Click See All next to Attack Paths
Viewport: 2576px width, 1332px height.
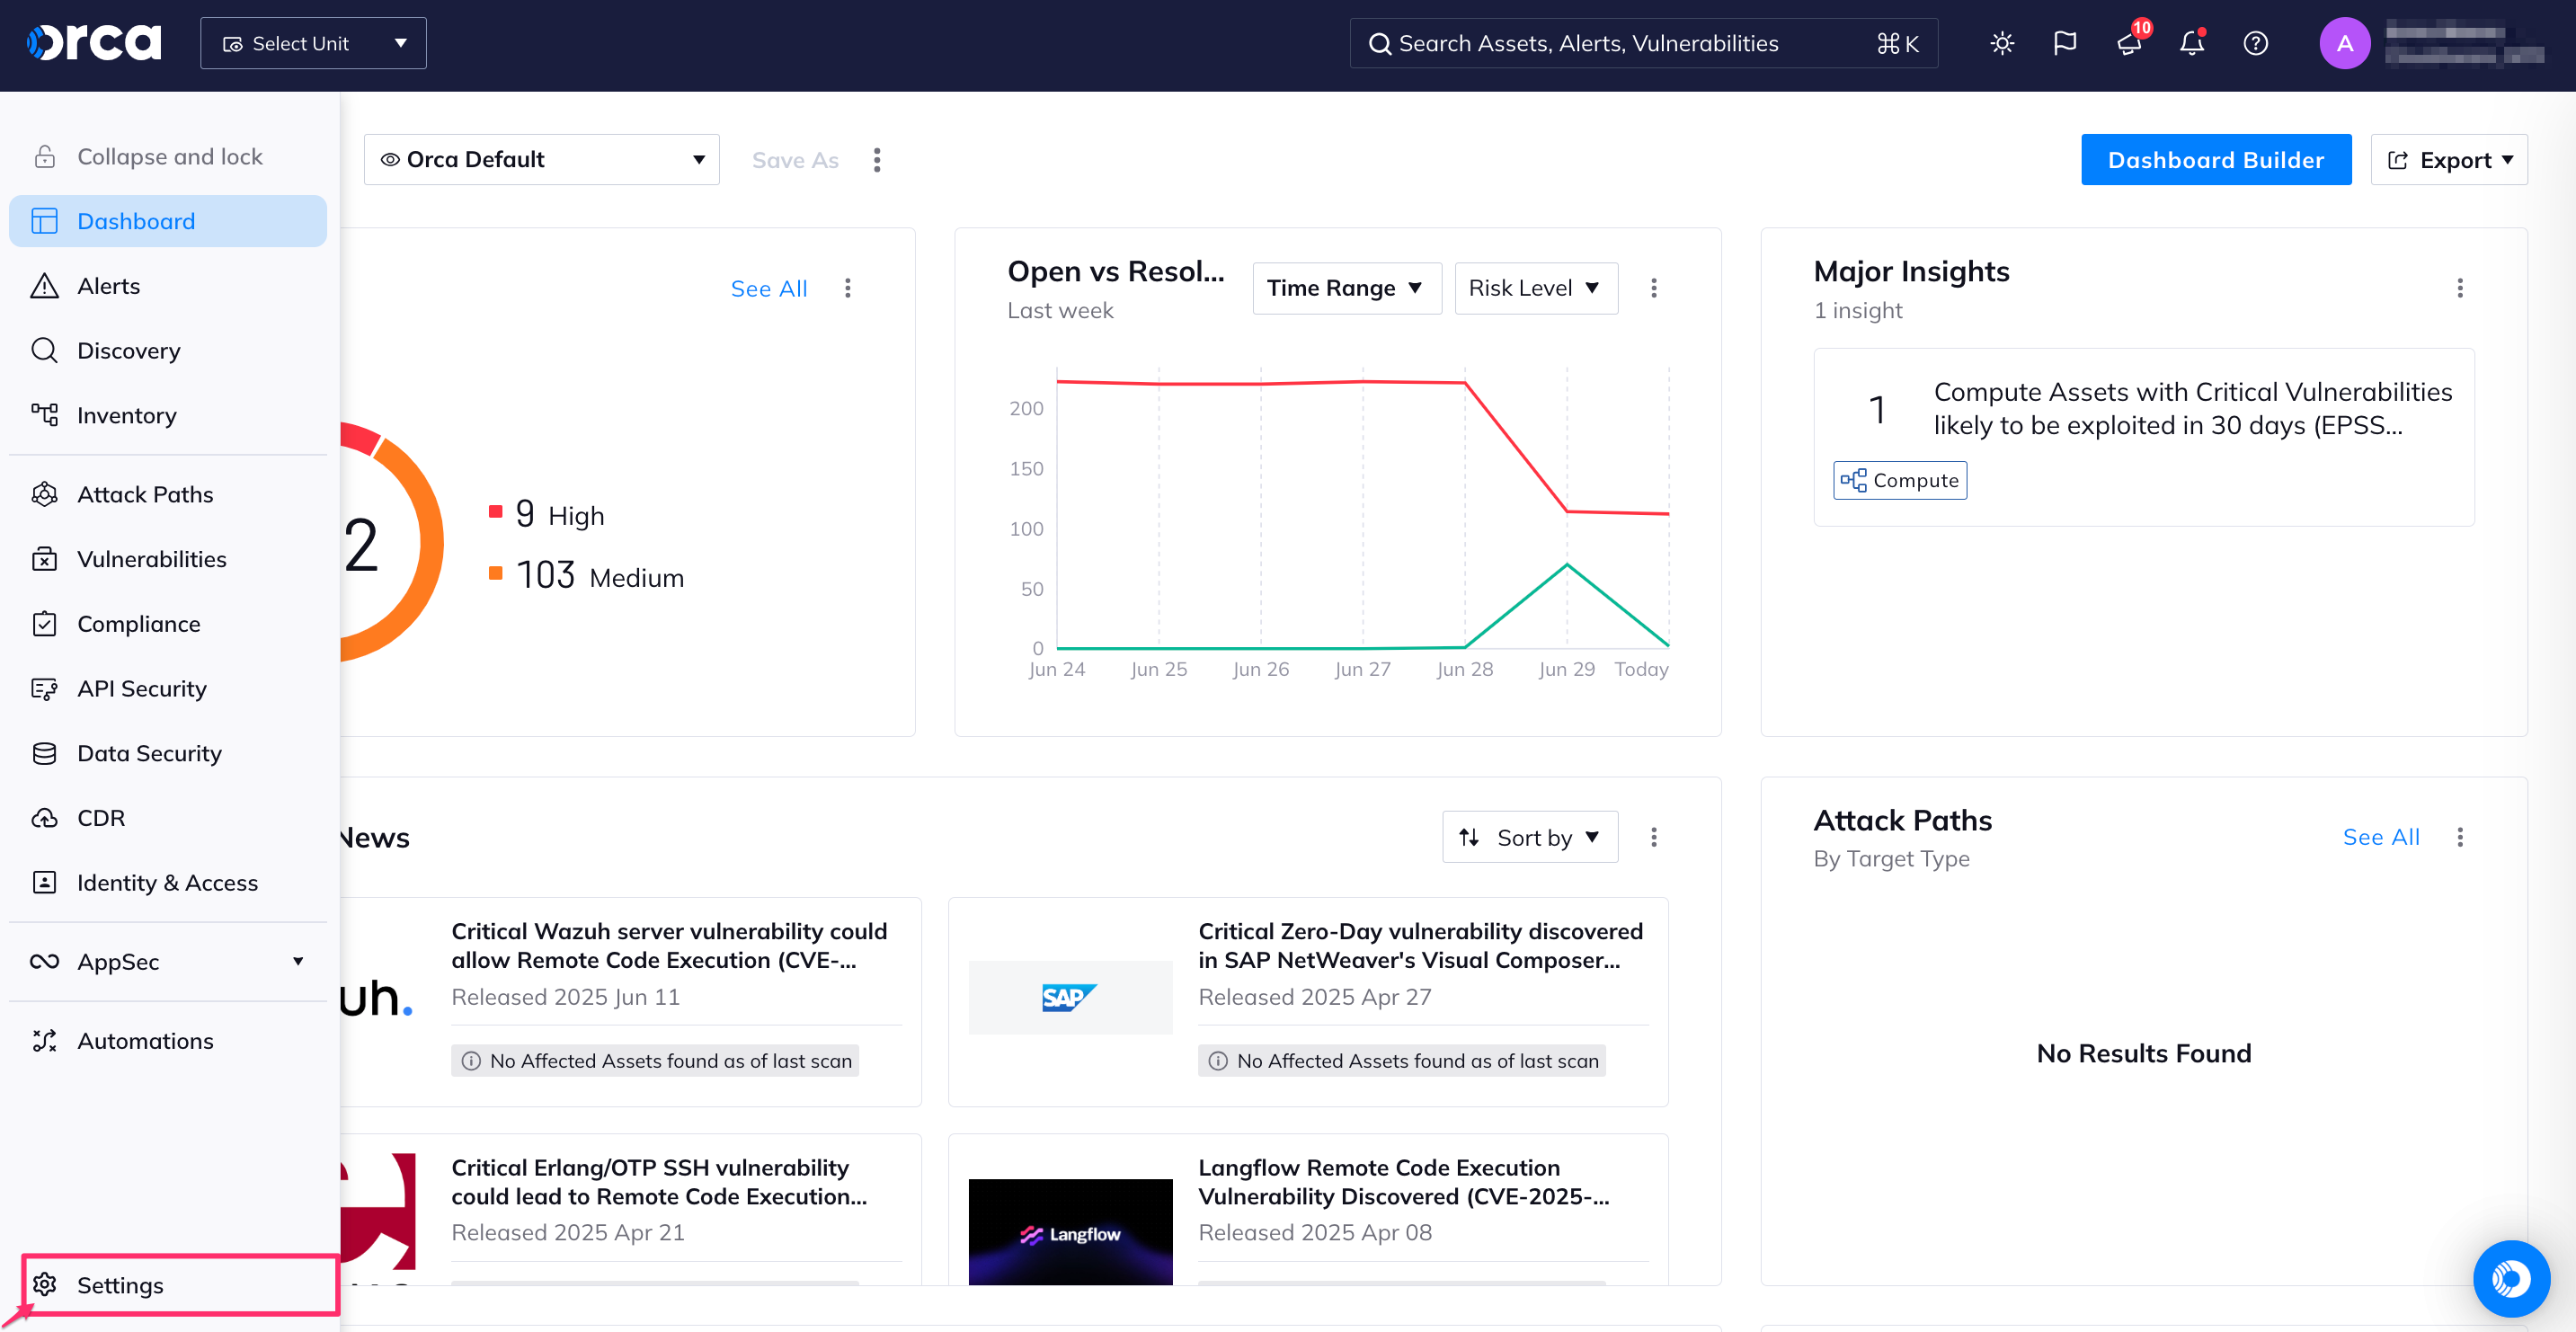pyautogui.click(x=2381, y=837)
